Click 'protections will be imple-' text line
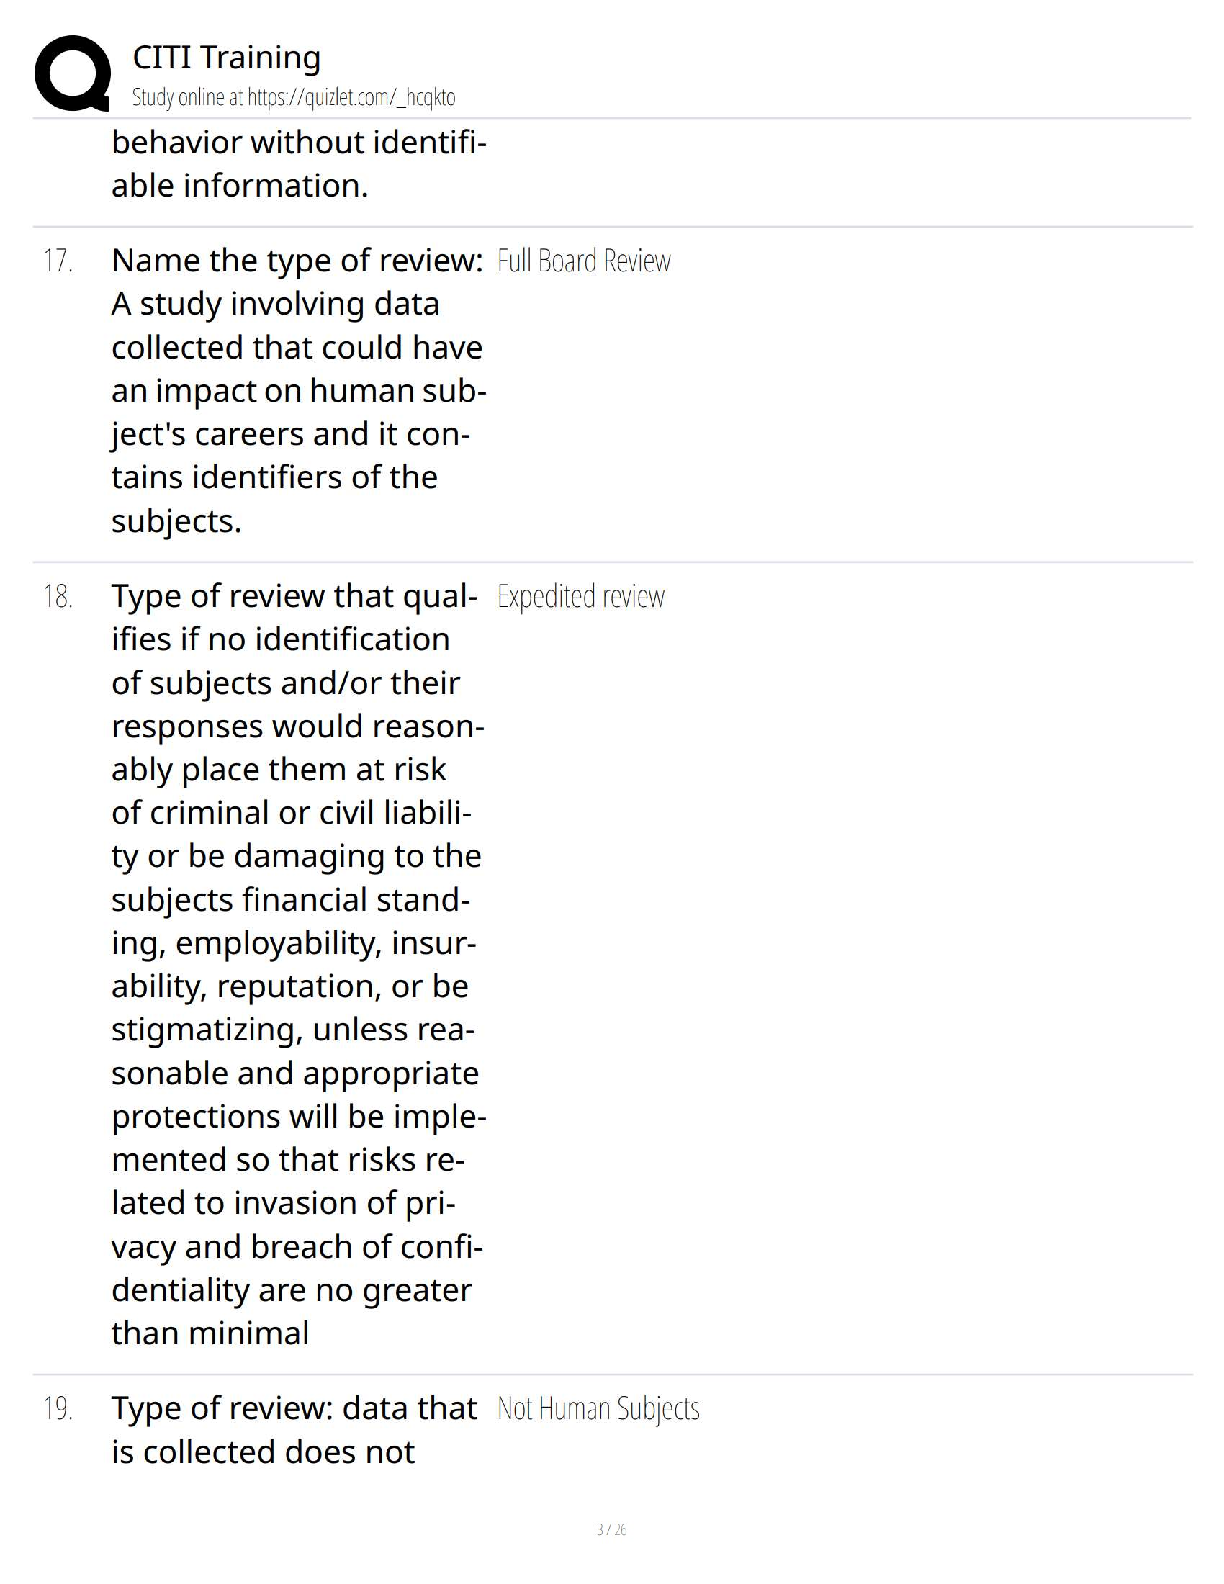The width and height of the screenshot is (1224, 1584). tap(299, 1116)
